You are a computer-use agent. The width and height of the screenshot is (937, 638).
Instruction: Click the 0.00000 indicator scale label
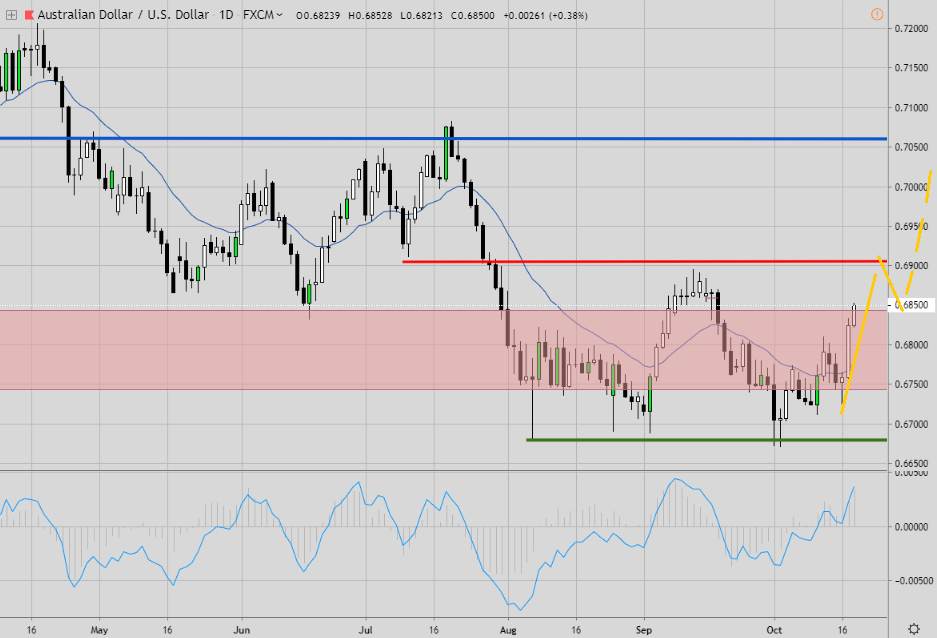click(911, 527)
